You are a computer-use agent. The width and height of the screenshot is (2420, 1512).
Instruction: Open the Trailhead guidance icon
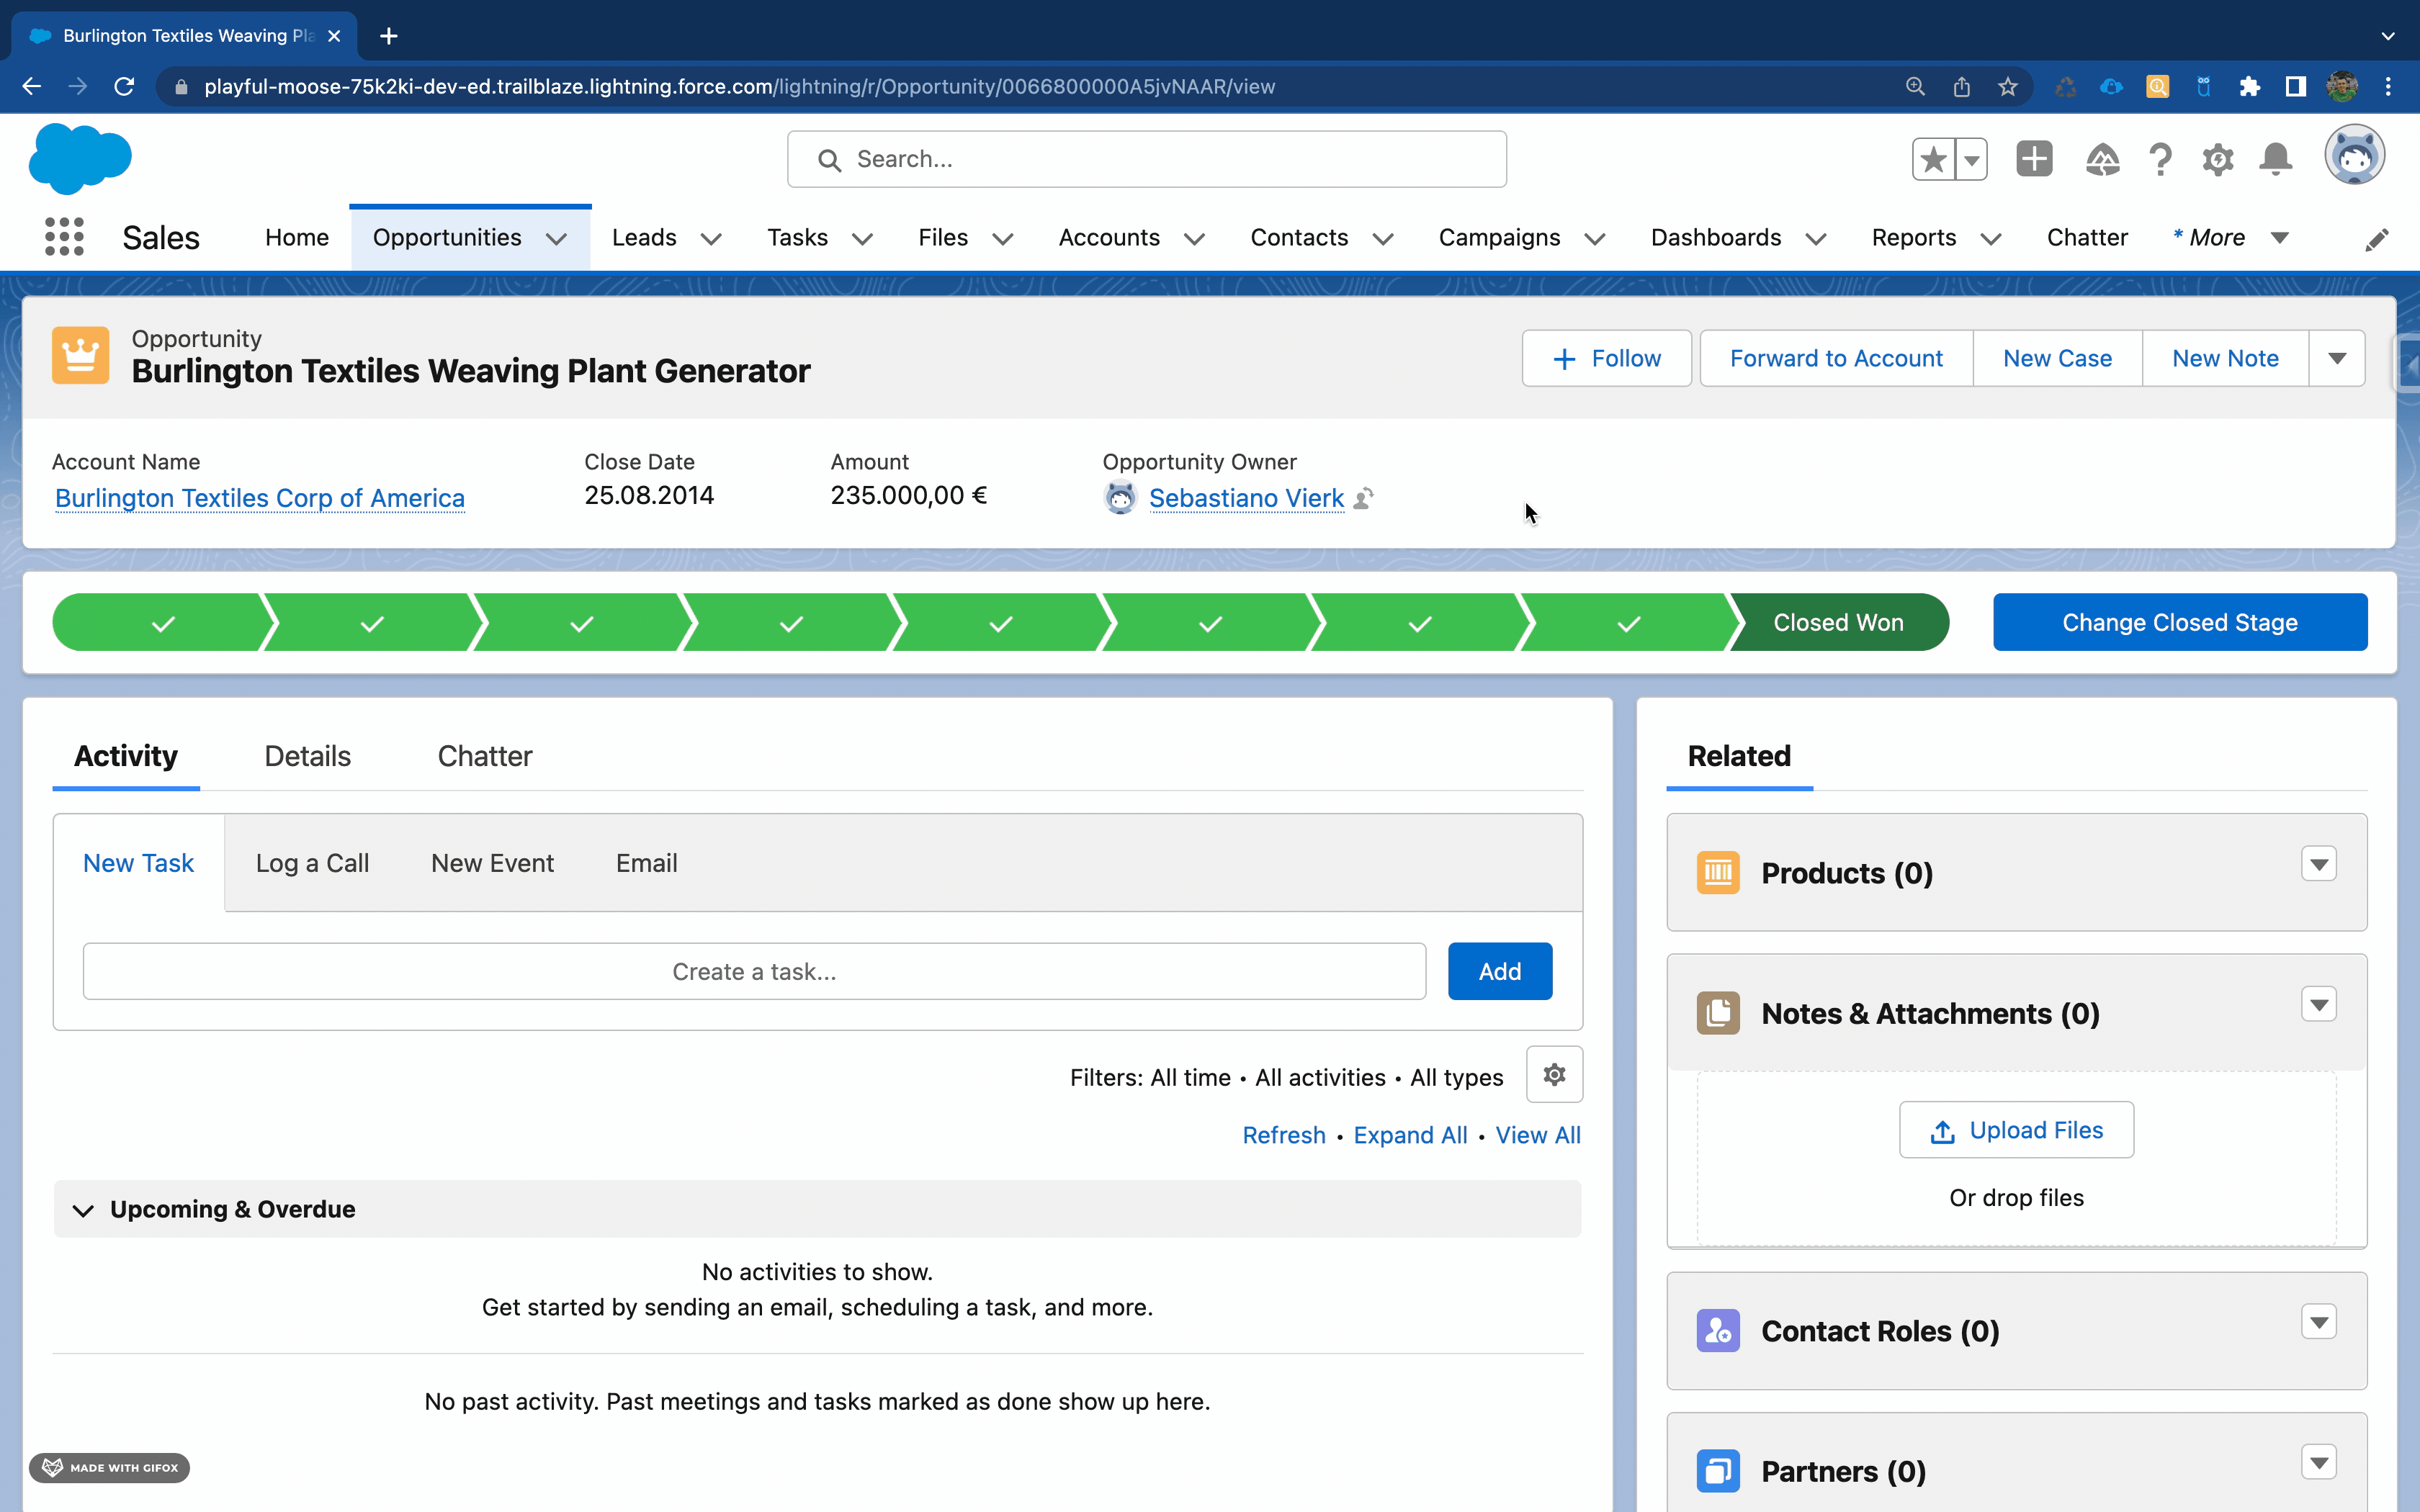pyautogui.click(x=2102, y=159)
